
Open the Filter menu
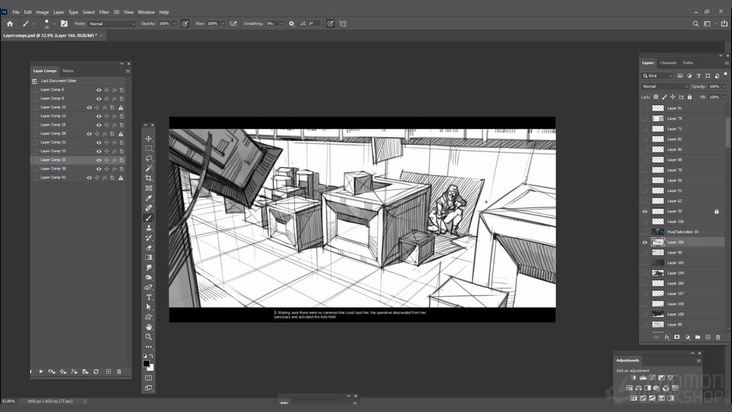click(103, 12)
